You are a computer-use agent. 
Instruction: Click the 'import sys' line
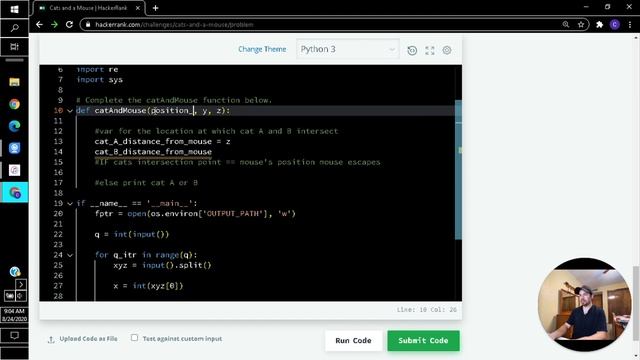click(x=99, y=80)
